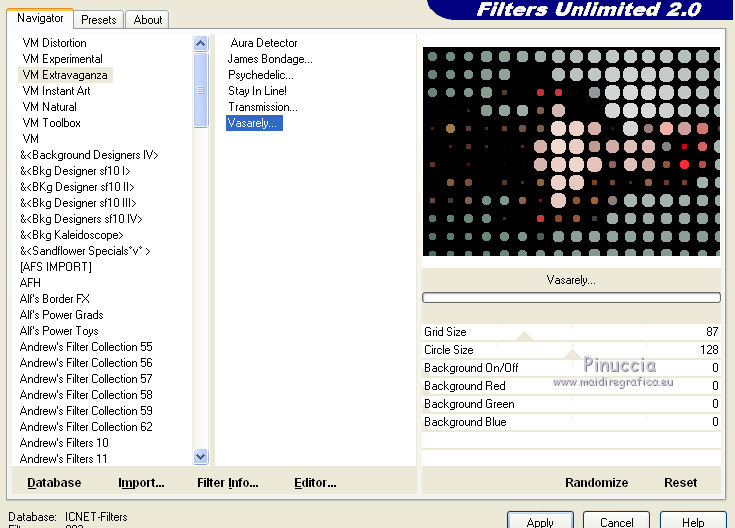This screenshot has width=735, height=528.
Task: Click the Vasarely filter preview image
Action: (571, 151)
